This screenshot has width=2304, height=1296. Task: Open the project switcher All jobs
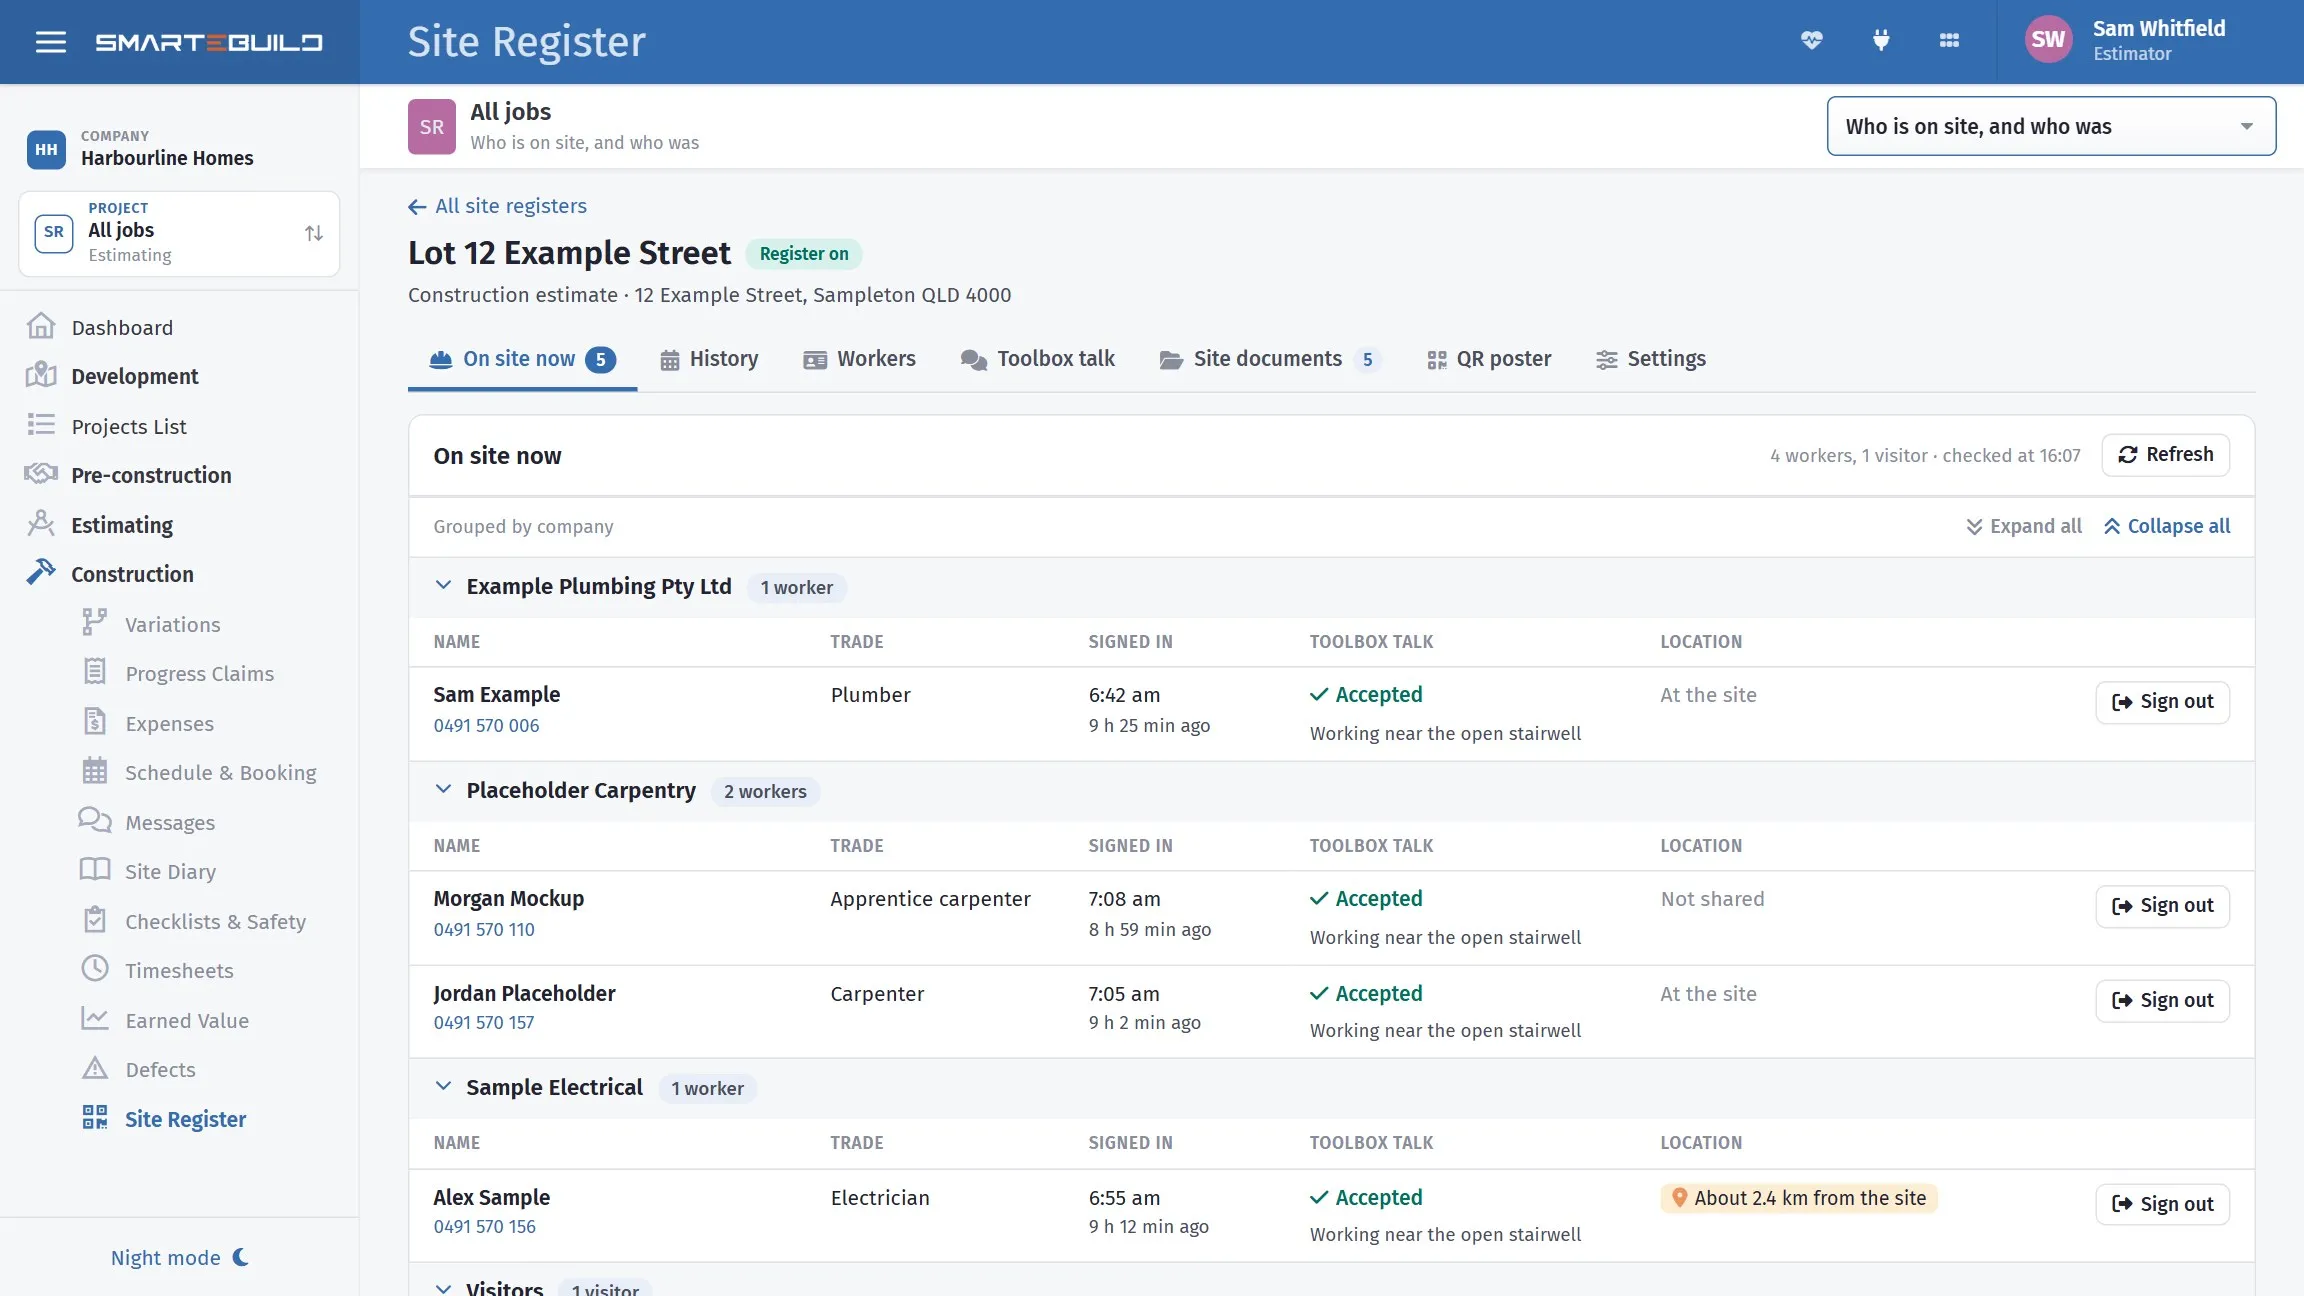point(179,233)
